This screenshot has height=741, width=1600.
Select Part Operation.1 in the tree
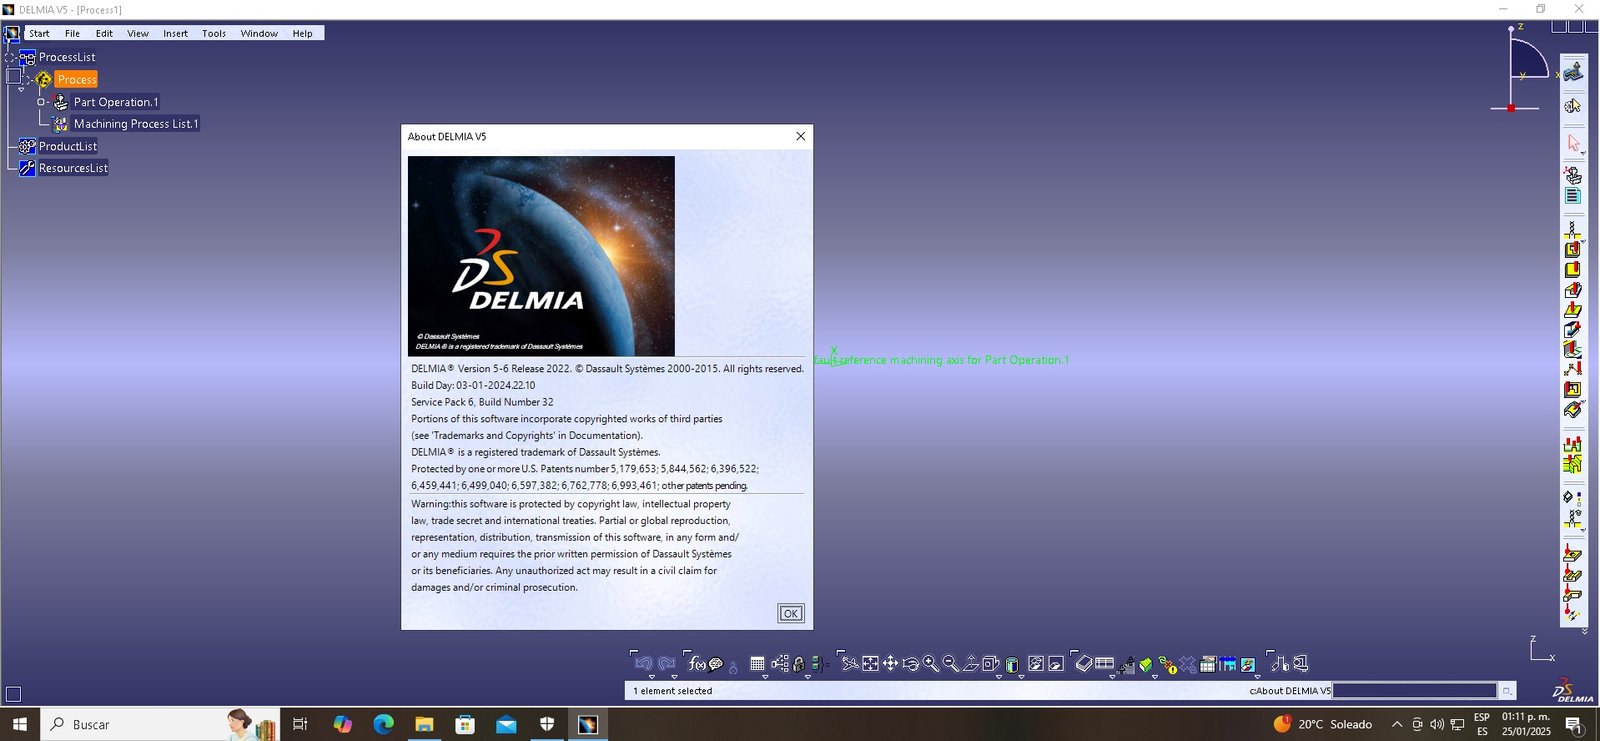116,102
